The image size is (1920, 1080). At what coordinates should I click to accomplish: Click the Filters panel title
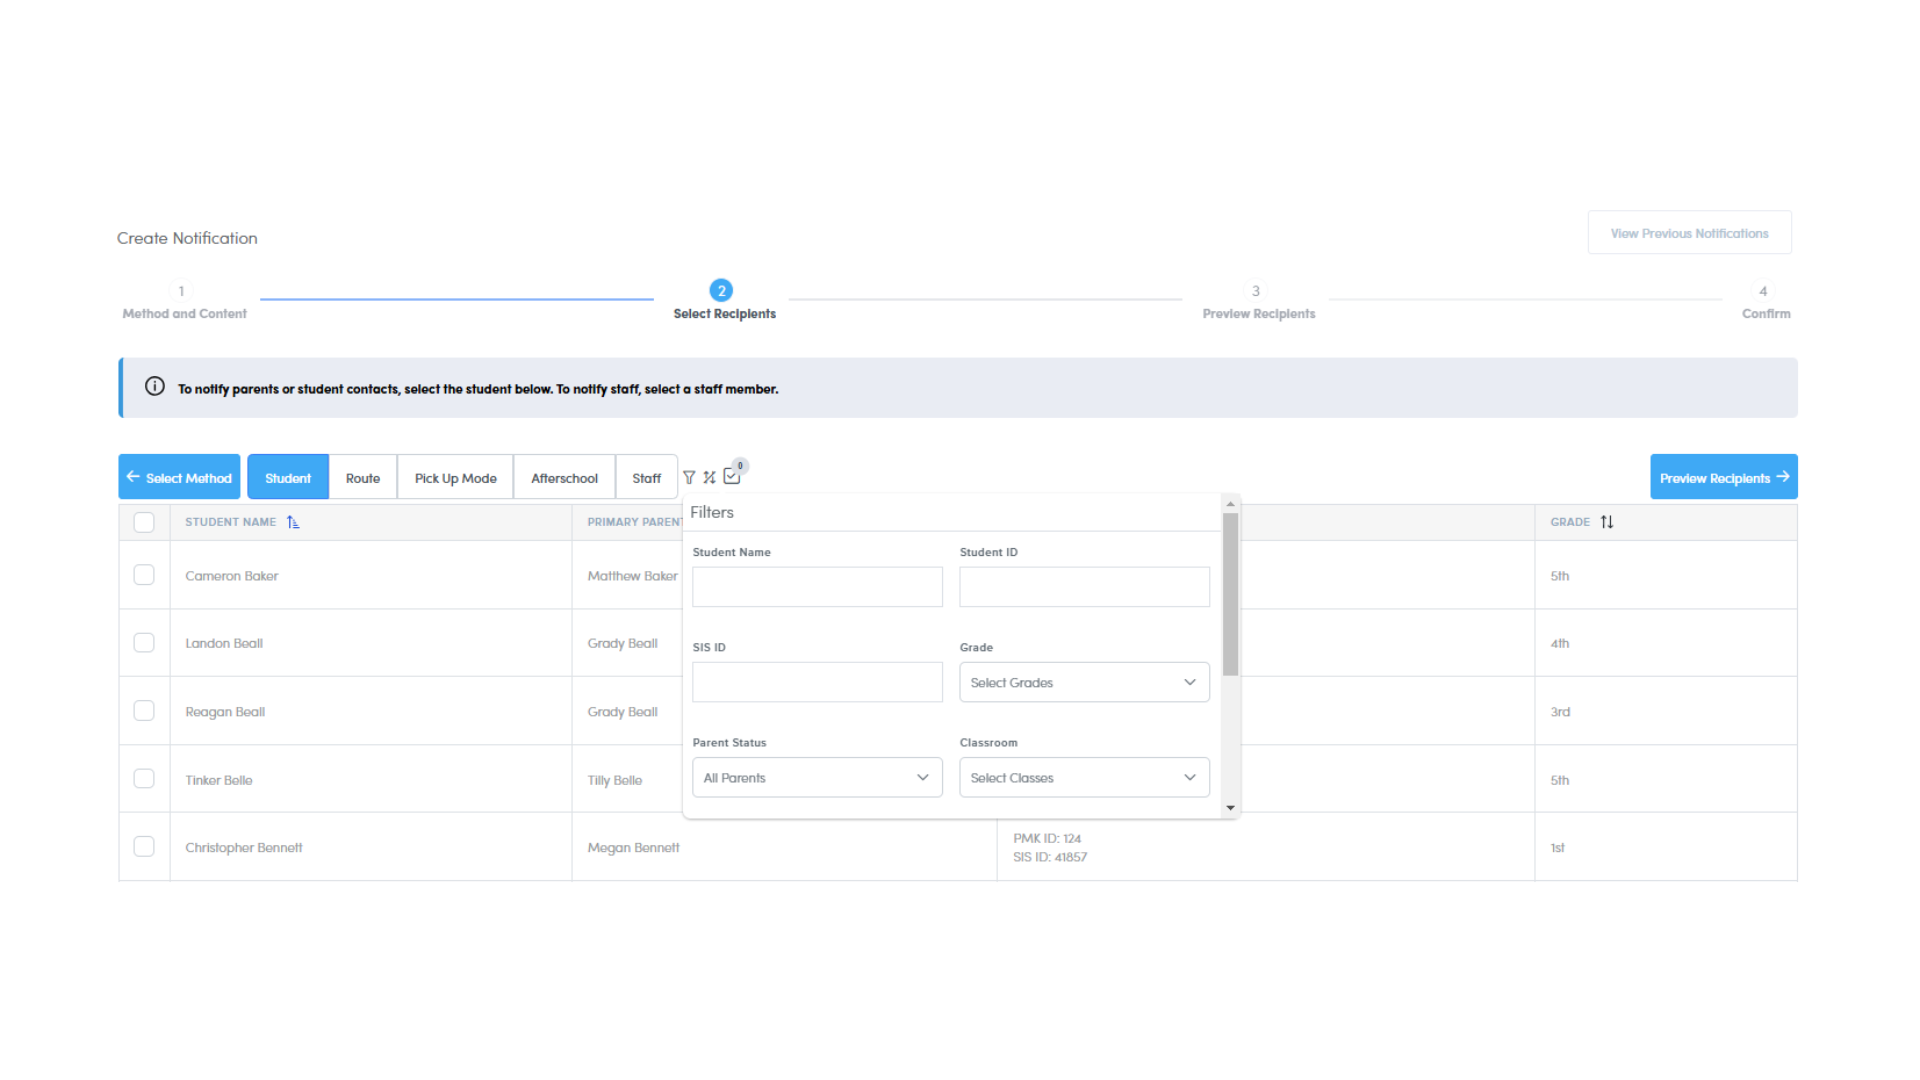[x=712, y=512]
